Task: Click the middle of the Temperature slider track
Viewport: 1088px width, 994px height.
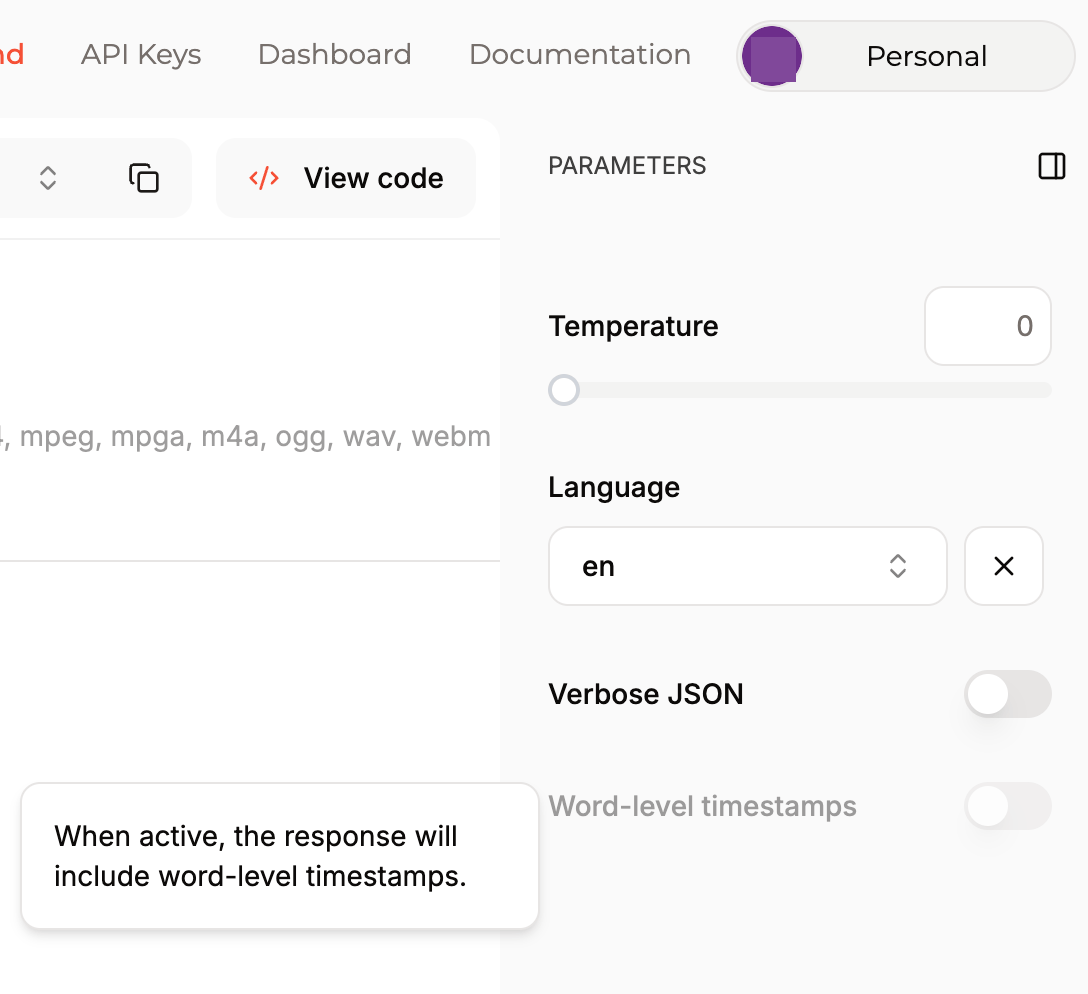Action: point(800,390)
